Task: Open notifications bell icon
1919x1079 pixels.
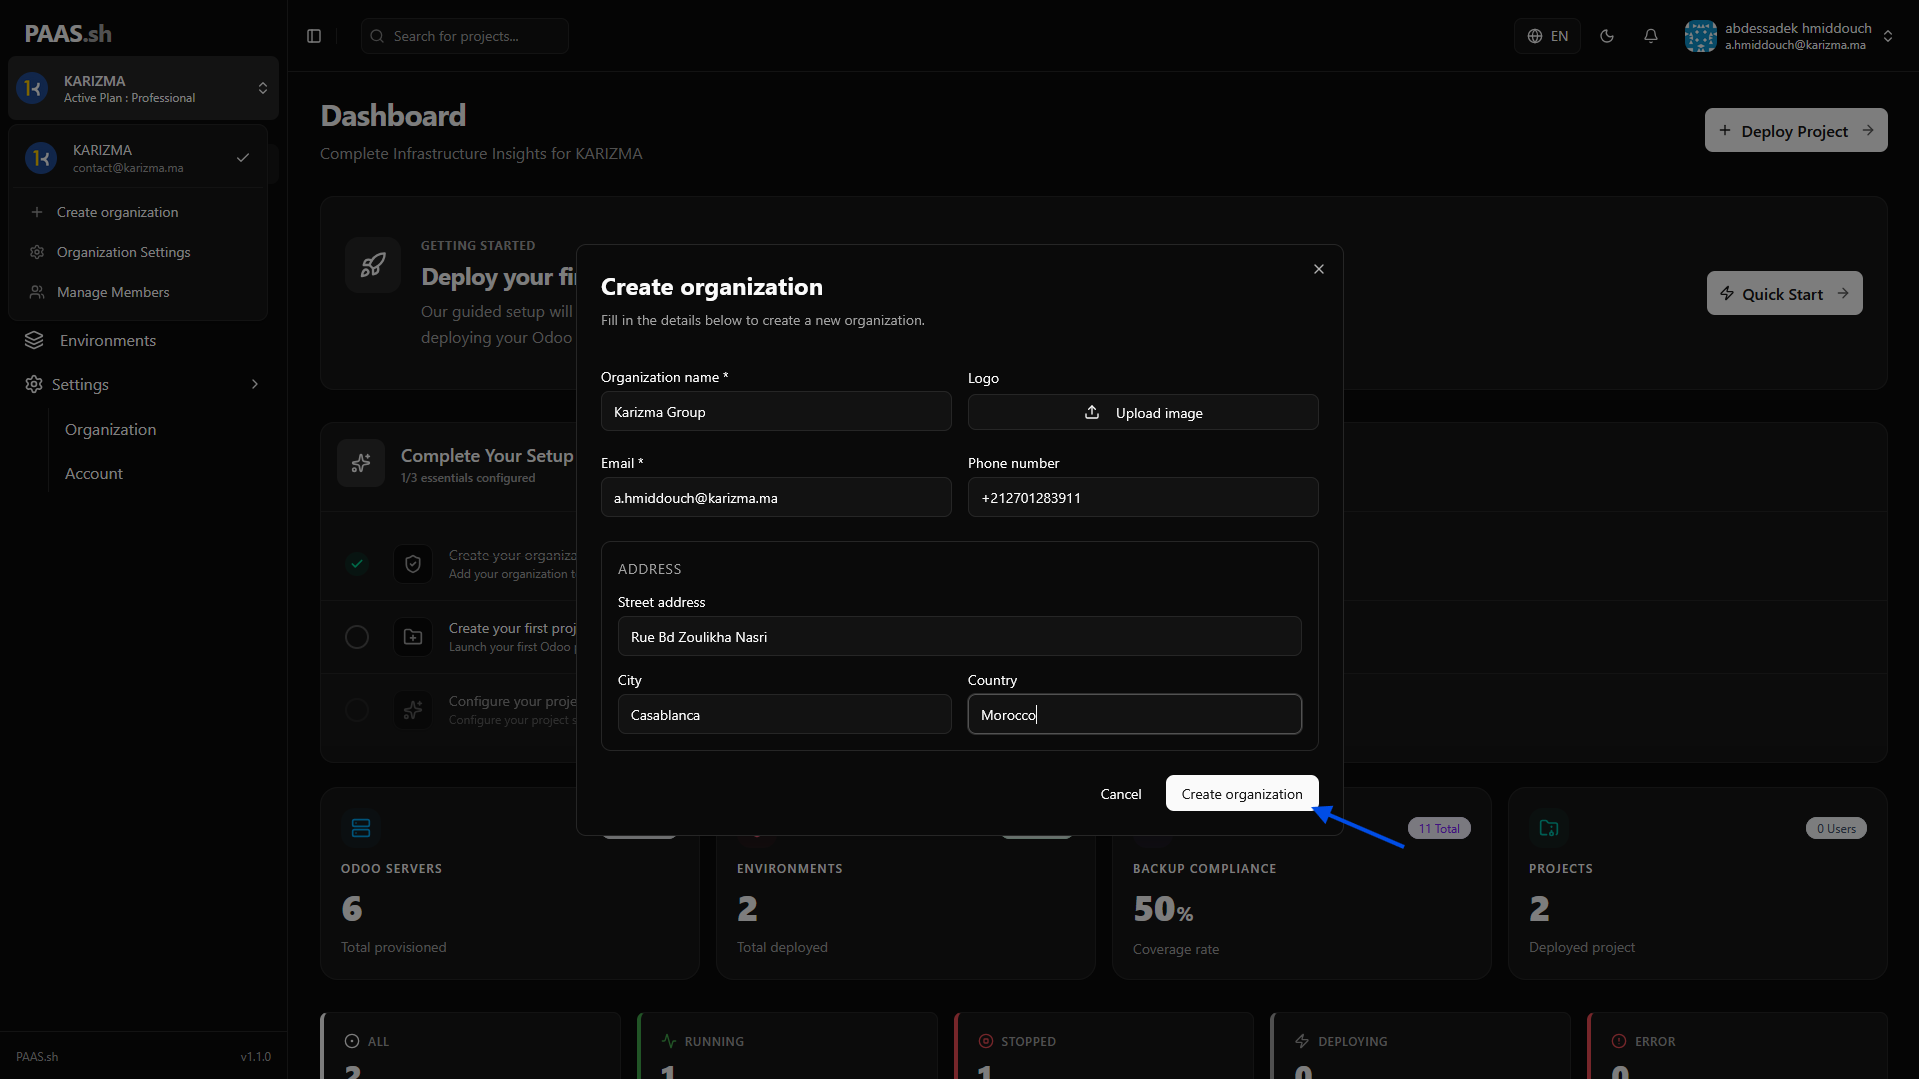Action: 1651,36
